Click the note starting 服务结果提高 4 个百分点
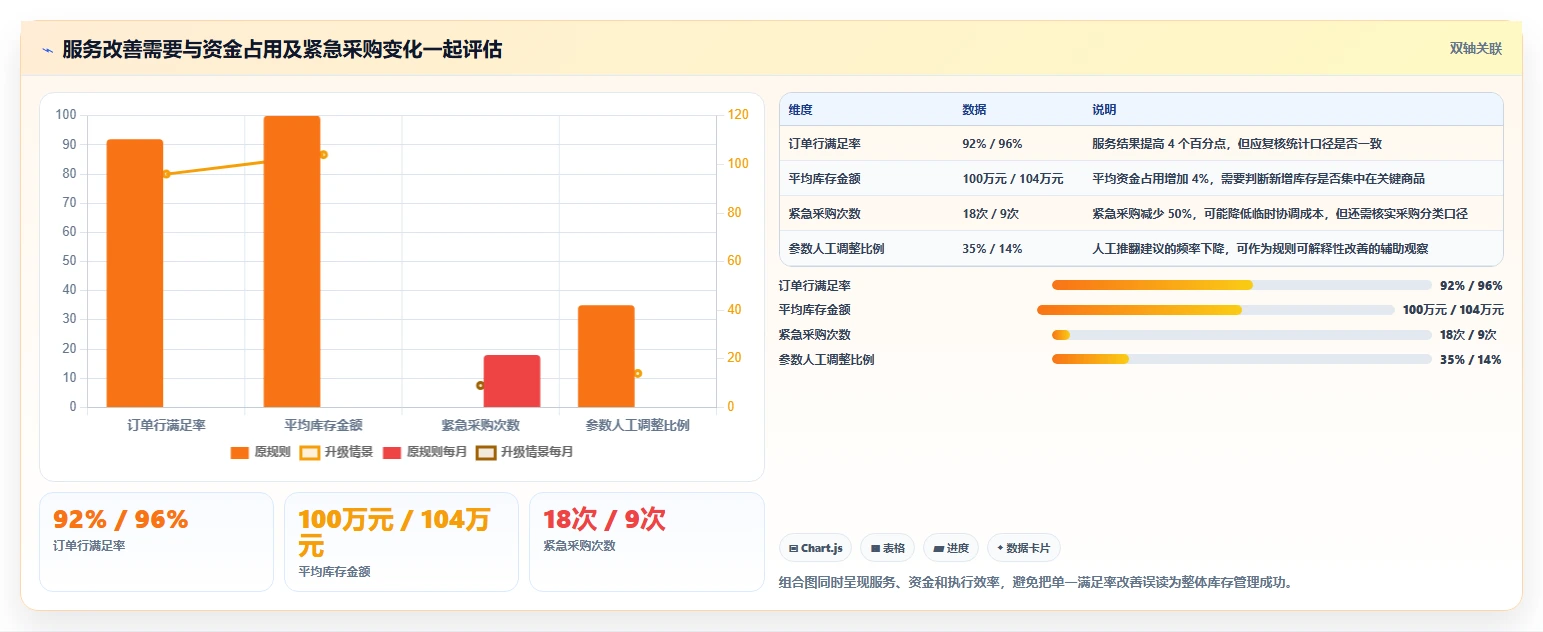The width and height of the screenshot is (1543, 632). click(1237, 144)
